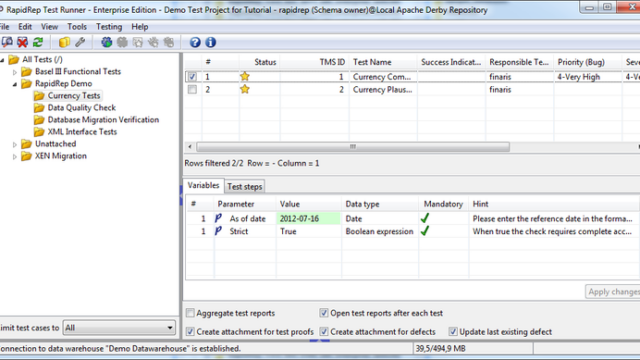Click the blue gear run tests icon

coord(107,42)
